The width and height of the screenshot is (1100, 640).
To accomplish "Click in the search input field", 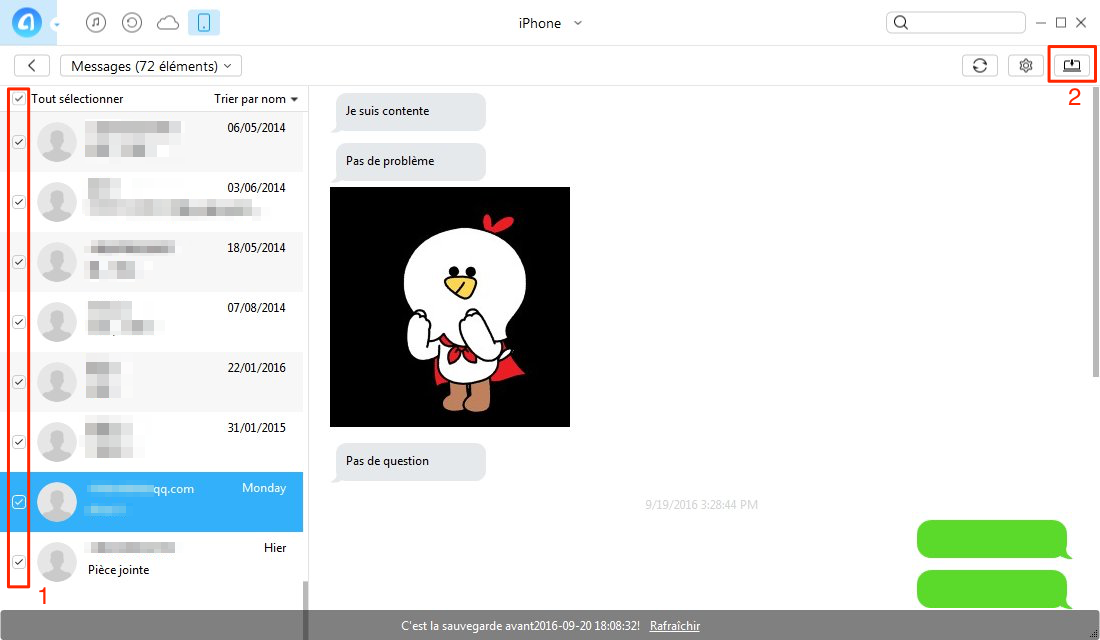I will (x=967, y=22).
